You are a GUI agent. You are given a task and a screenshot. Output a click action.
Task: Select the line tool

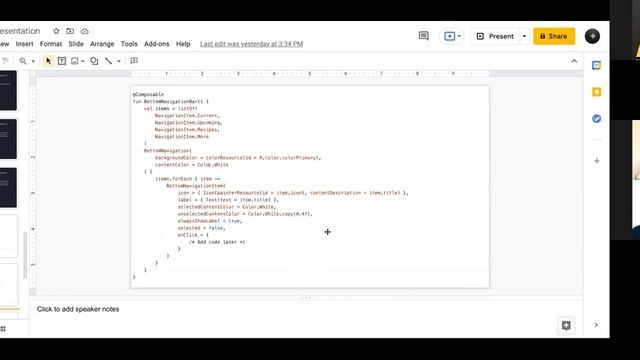pos(109,61)
